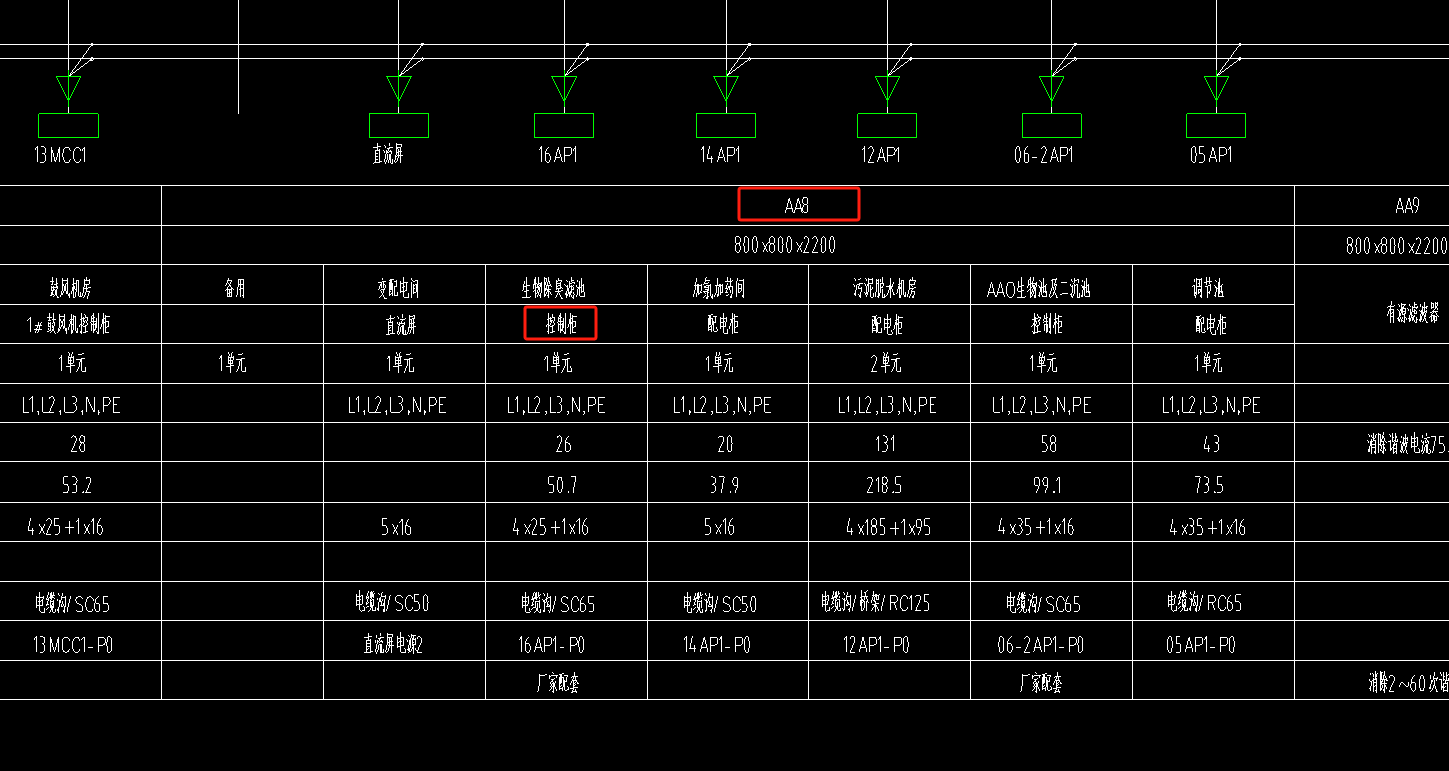The width and height of the screenshot is (1449, 771).
Task: Click 1单元 in the 备用 column
Action: coord(232,363)
